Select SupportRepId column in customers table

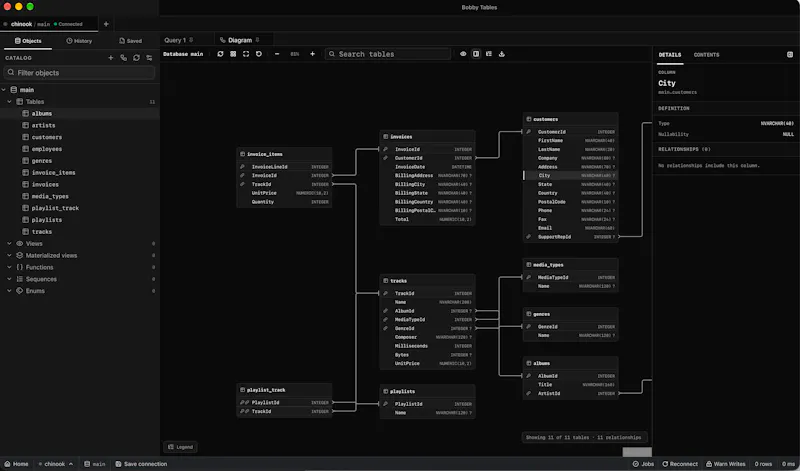pyautogui.click(x=570, y=237)
